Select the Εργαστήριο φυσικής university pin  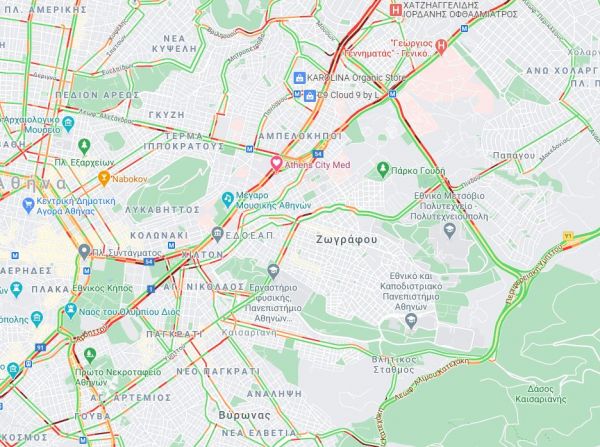click(273, 271)
